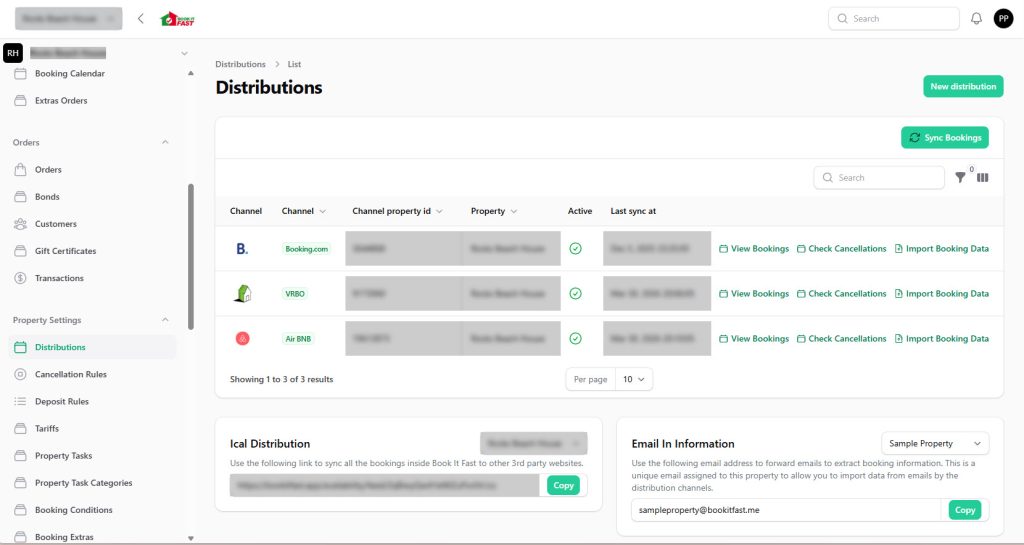The height and width of the screenshot is (545, 1024).
Task: Open Cancellation Rules in the sidebar
Action: [x=70, y=374]
